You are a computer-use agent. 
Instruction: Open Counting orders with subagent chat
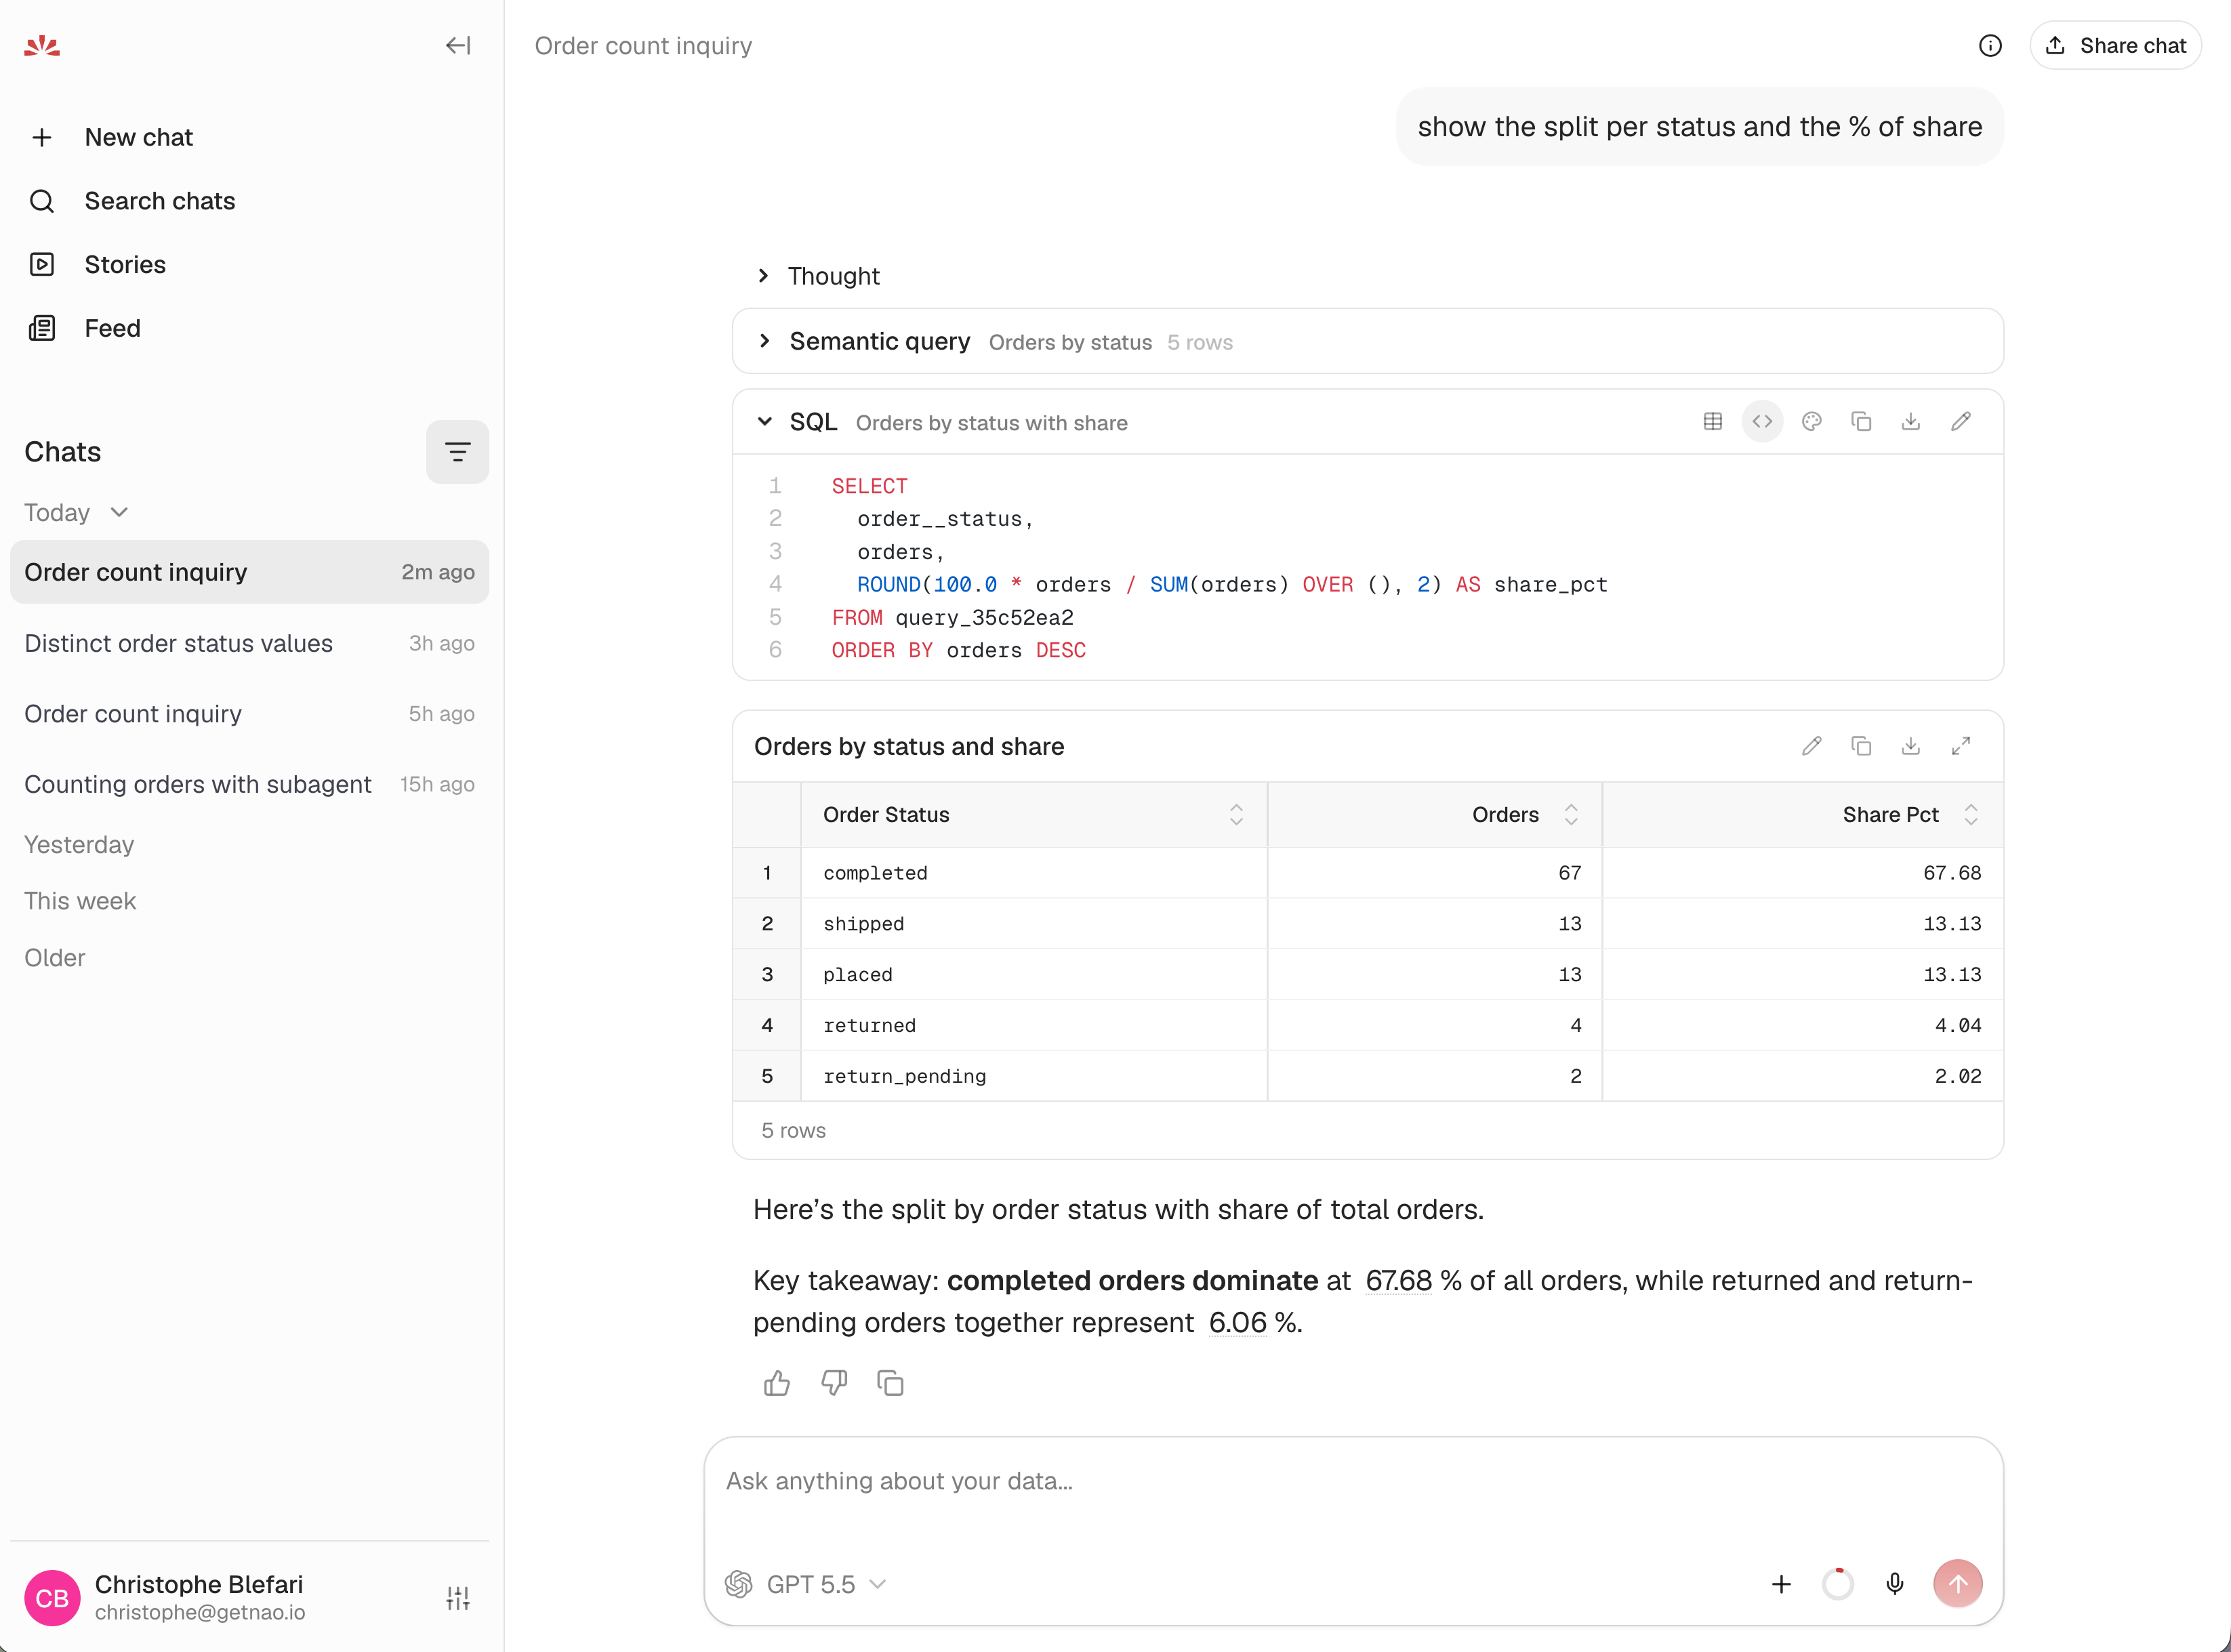point(250,784)
